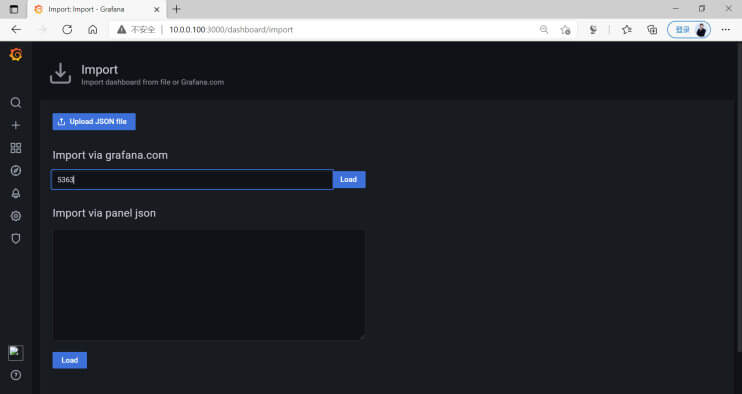Open browser extensions icon
This screenshot has width=742, height=394.
click(593, 30)
